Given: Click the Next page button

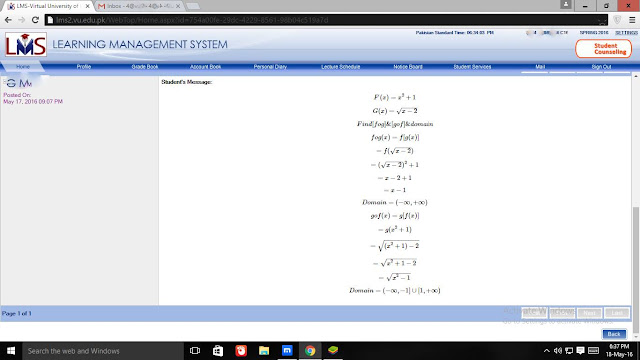Looking at the screenshot, I should click(589, 313).
